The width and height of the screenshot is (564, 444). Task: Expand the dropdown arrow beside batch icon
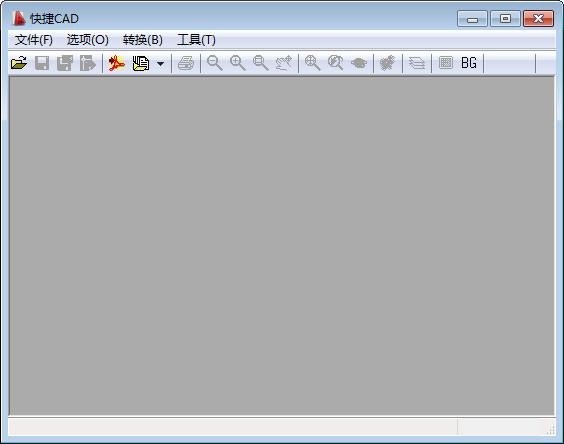(x=160, y=64)
